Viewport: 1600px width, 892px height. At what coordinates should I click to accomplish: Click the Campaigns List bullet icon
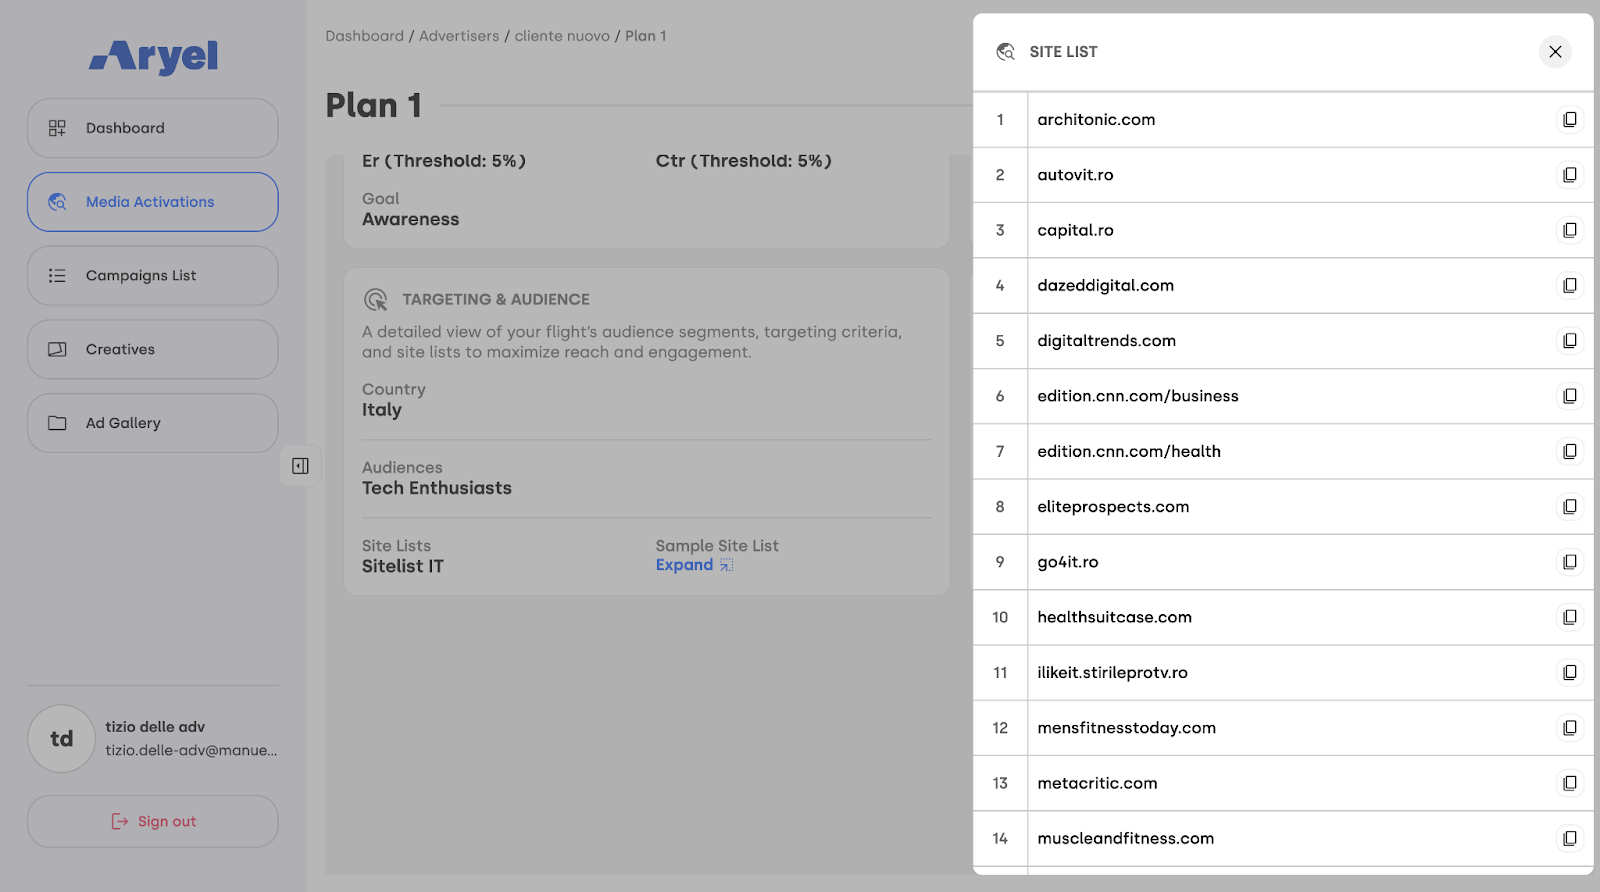pos(57,276)
